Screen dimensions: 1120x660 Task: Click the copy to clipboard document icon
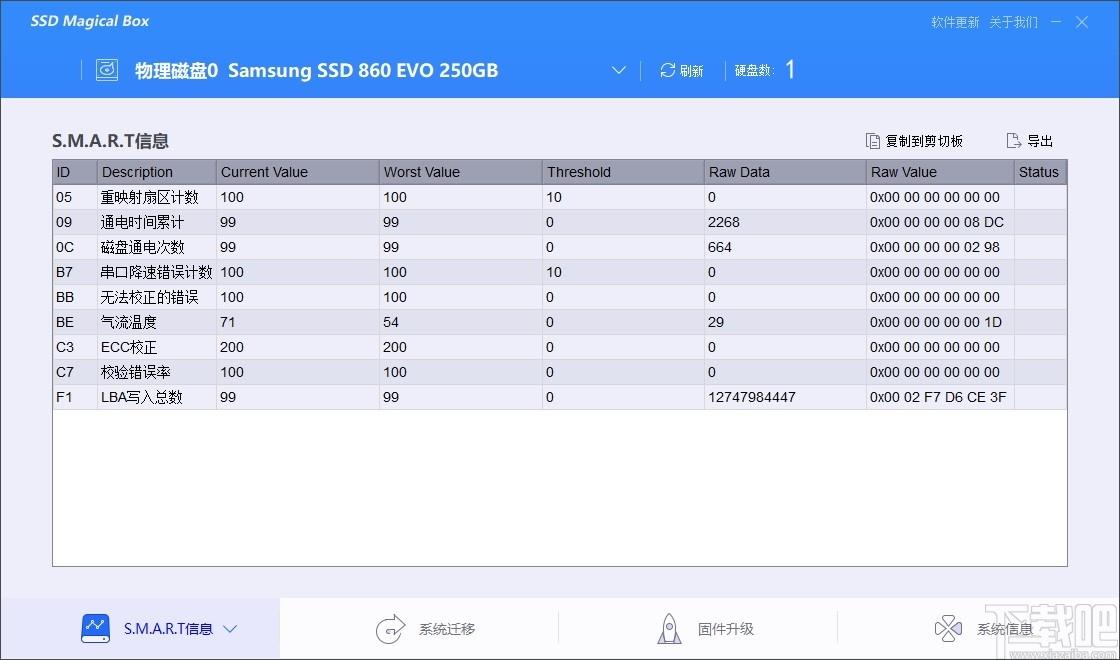pyautogui.click(x=872, y=141)
